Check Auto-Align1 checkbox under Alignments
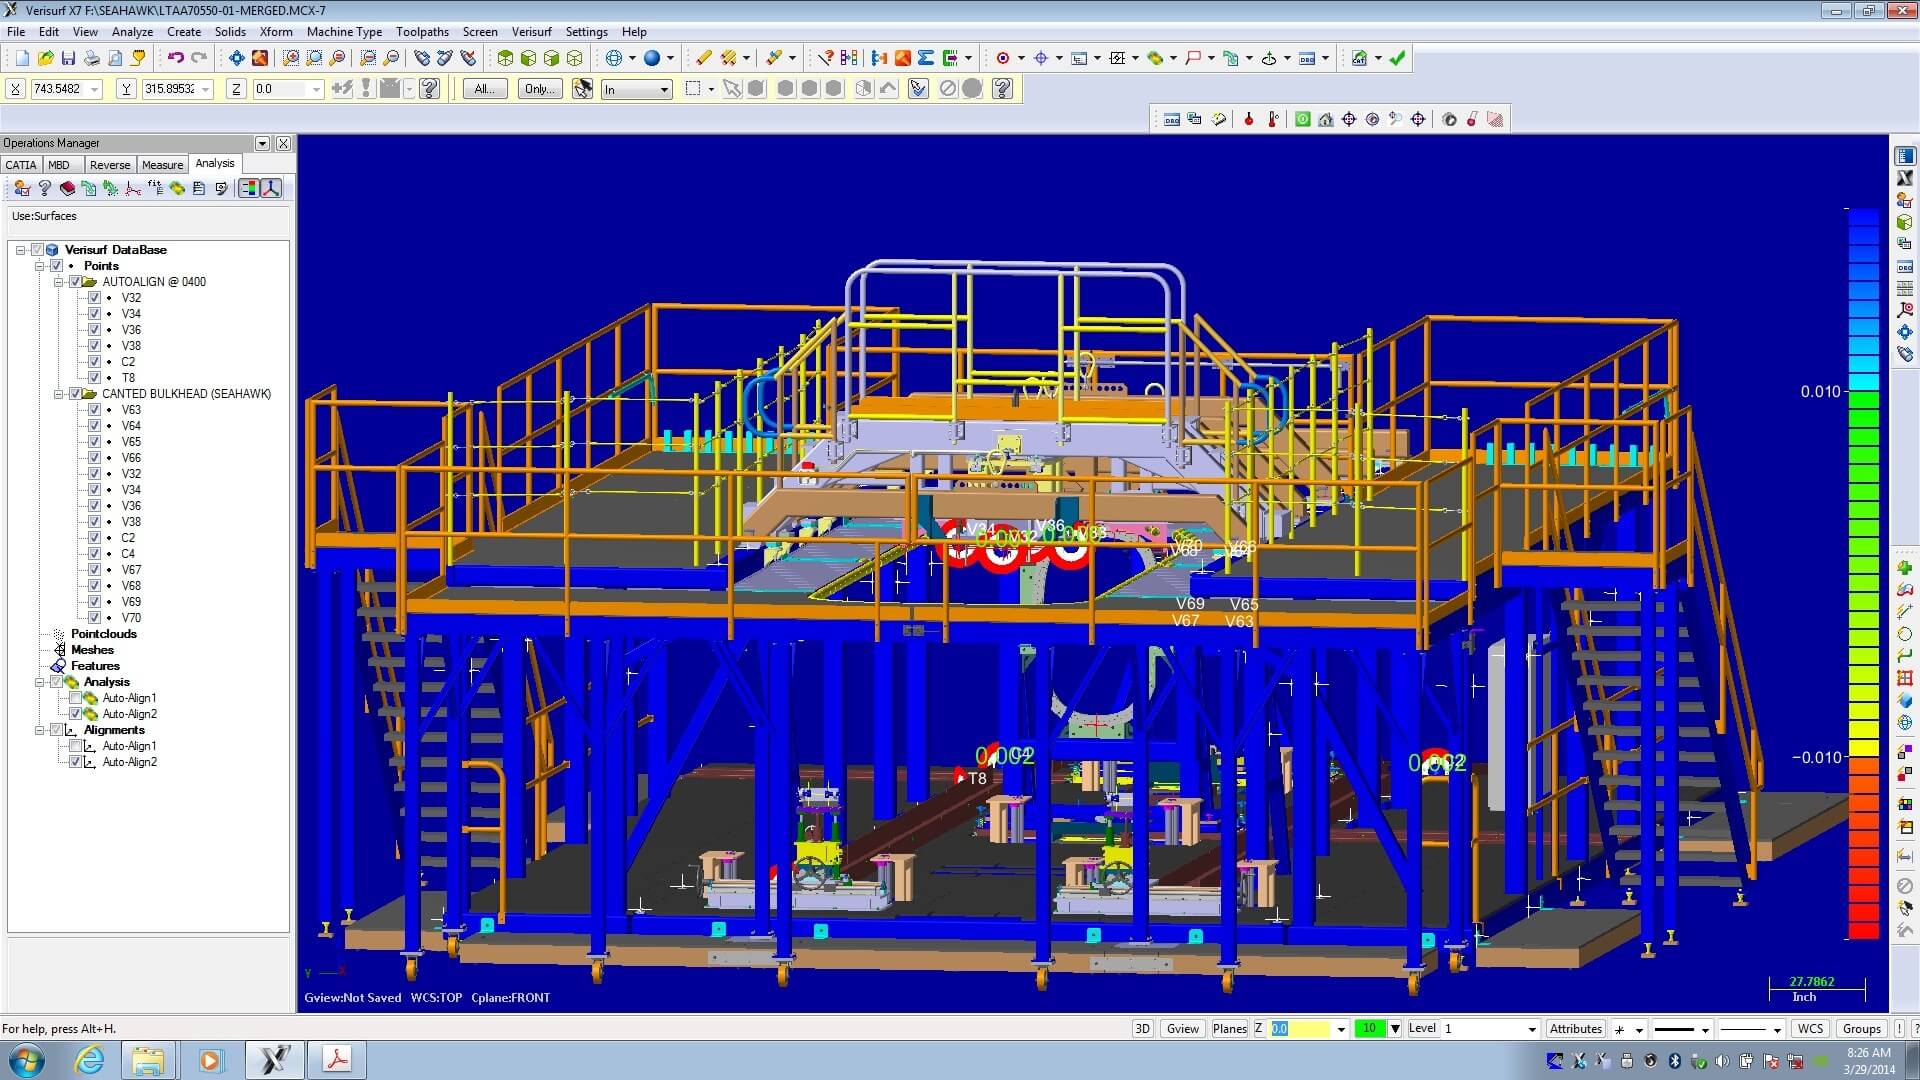 75,746
